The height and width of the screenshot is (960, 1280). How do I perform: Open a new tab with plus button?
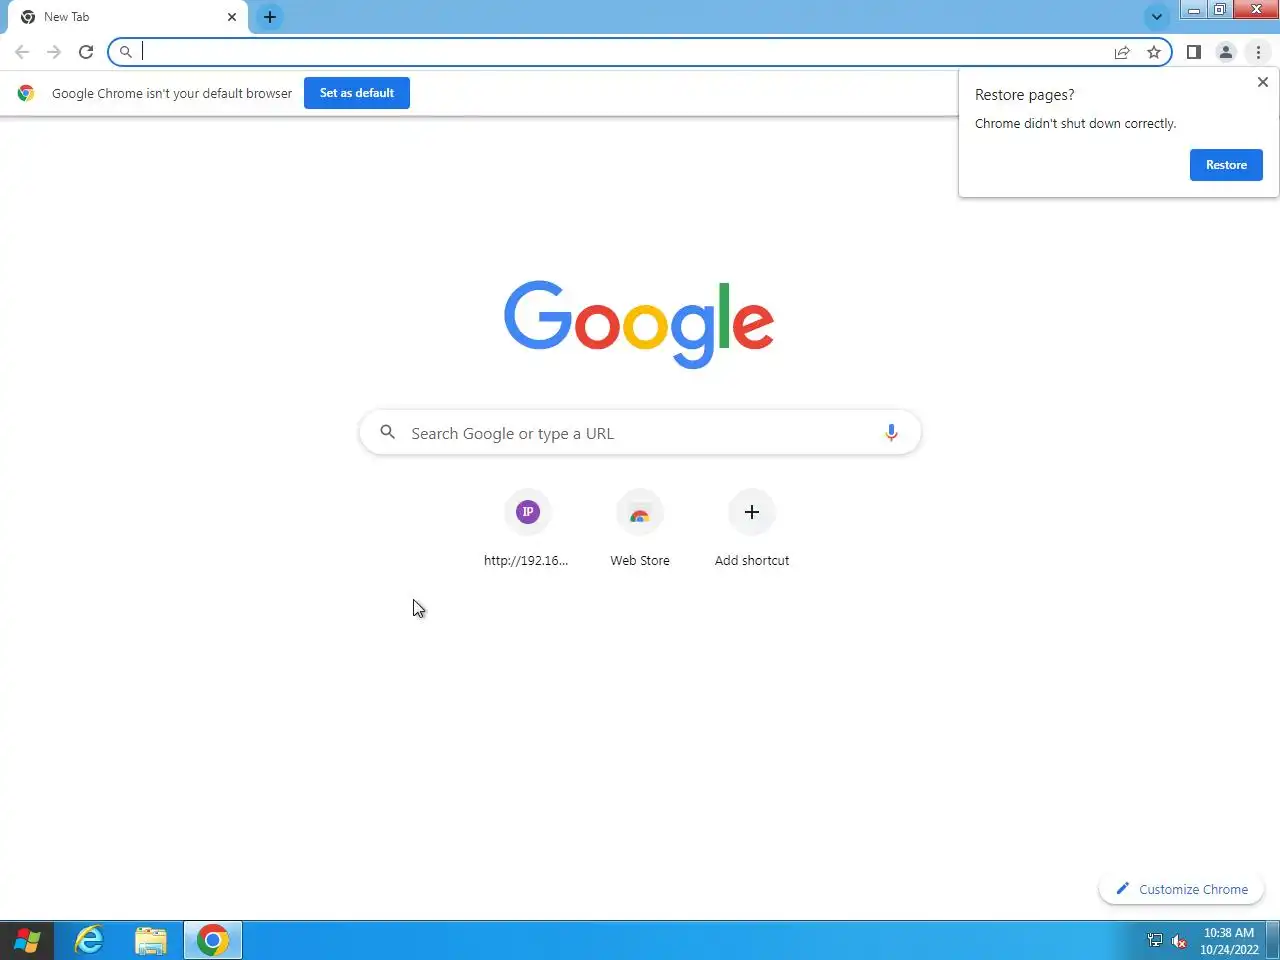point(270,17)
